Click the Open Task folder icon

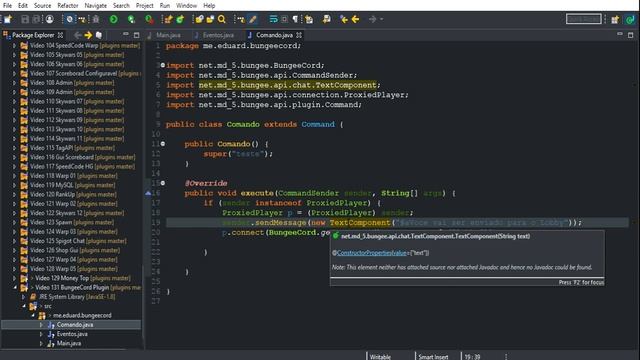[210, 19]
